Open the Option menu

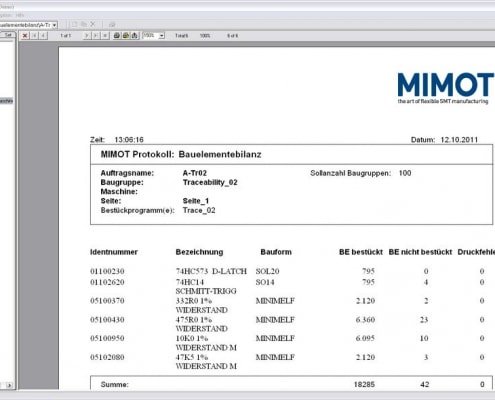(x=6, y=15)
